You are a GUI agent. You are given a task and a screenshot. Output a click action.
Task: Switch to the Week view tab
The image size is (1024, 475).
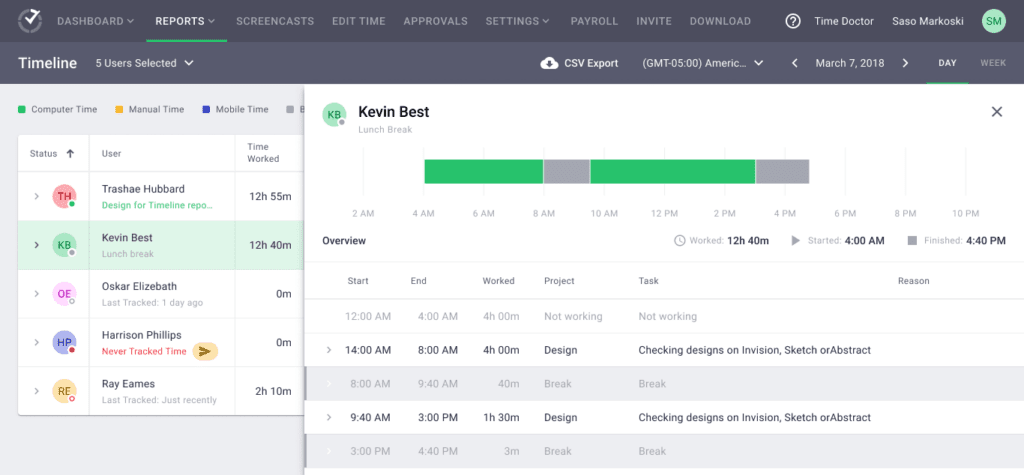[992, 63]
